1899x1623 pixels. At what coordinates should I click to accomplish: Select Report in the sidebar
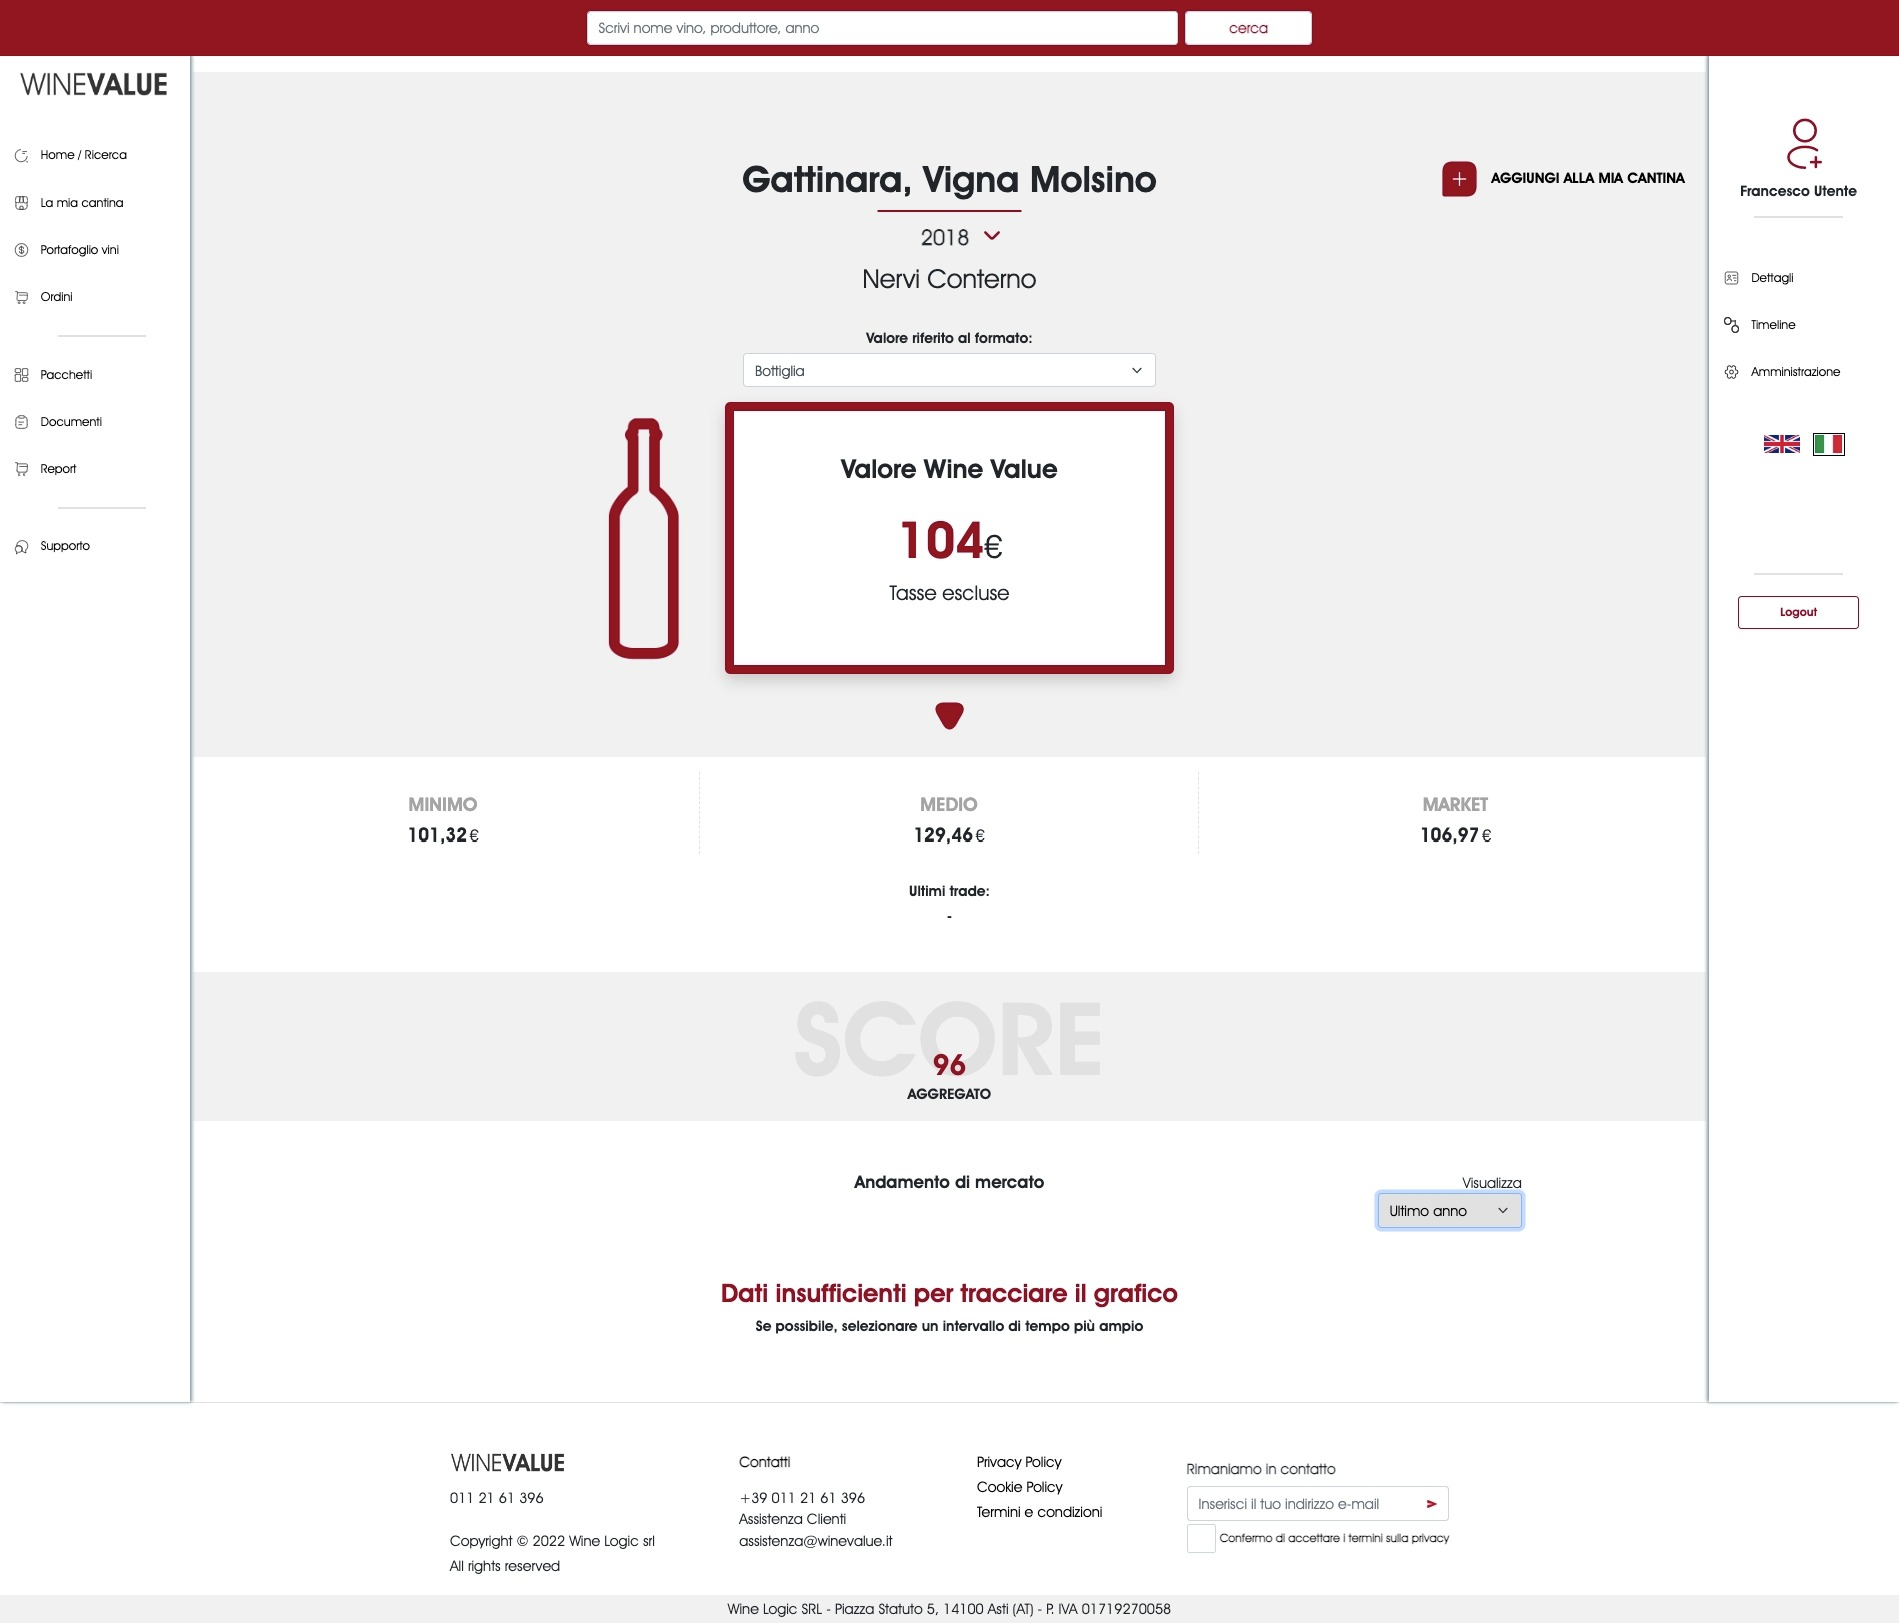(58, 469)
